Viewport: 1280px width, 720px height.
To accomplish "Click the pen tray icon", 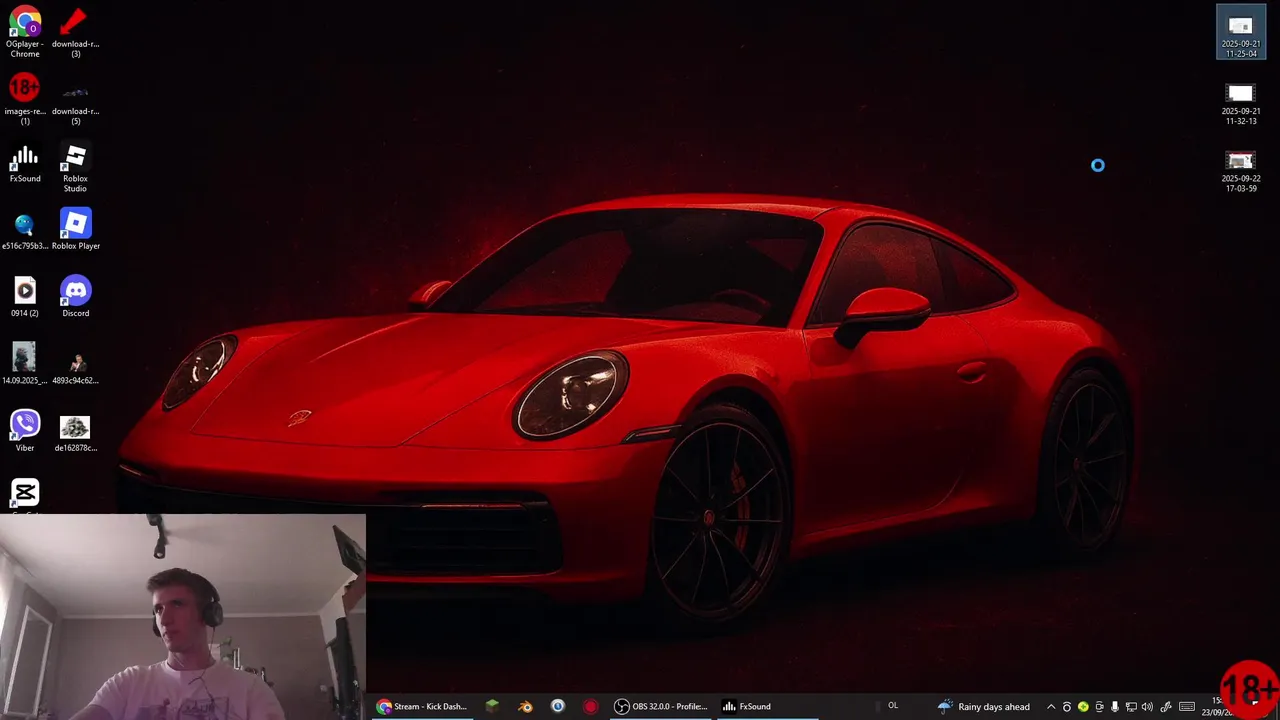I will [1166, 707].
